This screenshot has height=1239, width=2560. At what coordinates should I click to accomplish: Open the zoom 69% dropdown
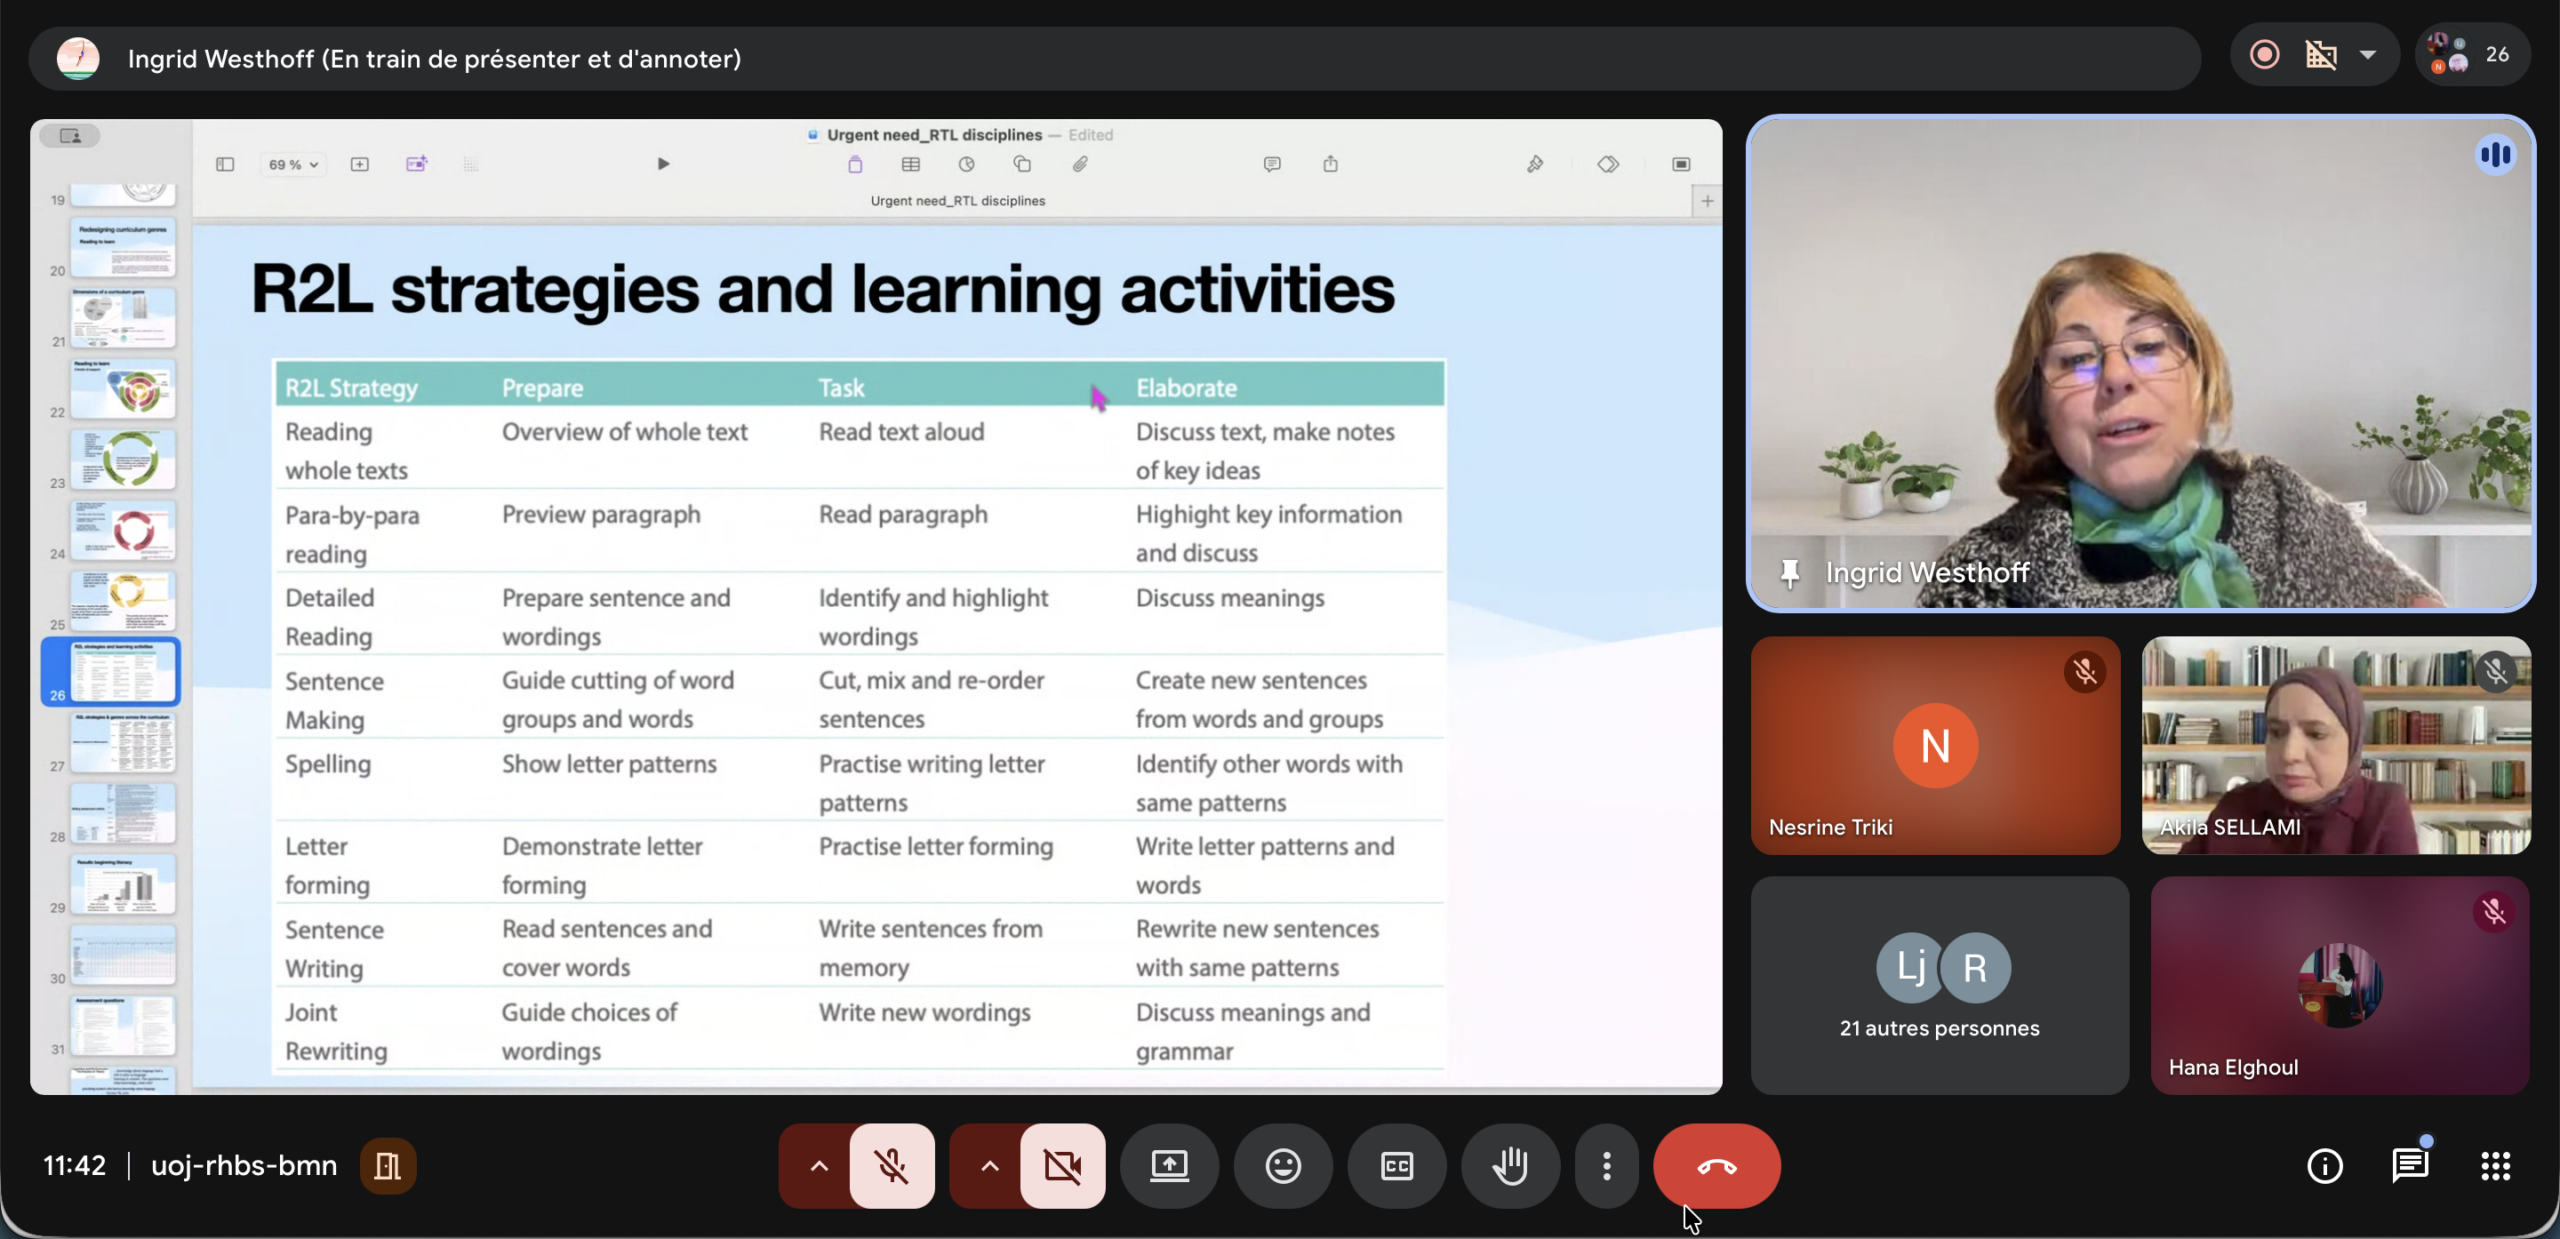[x=293, y=165]
